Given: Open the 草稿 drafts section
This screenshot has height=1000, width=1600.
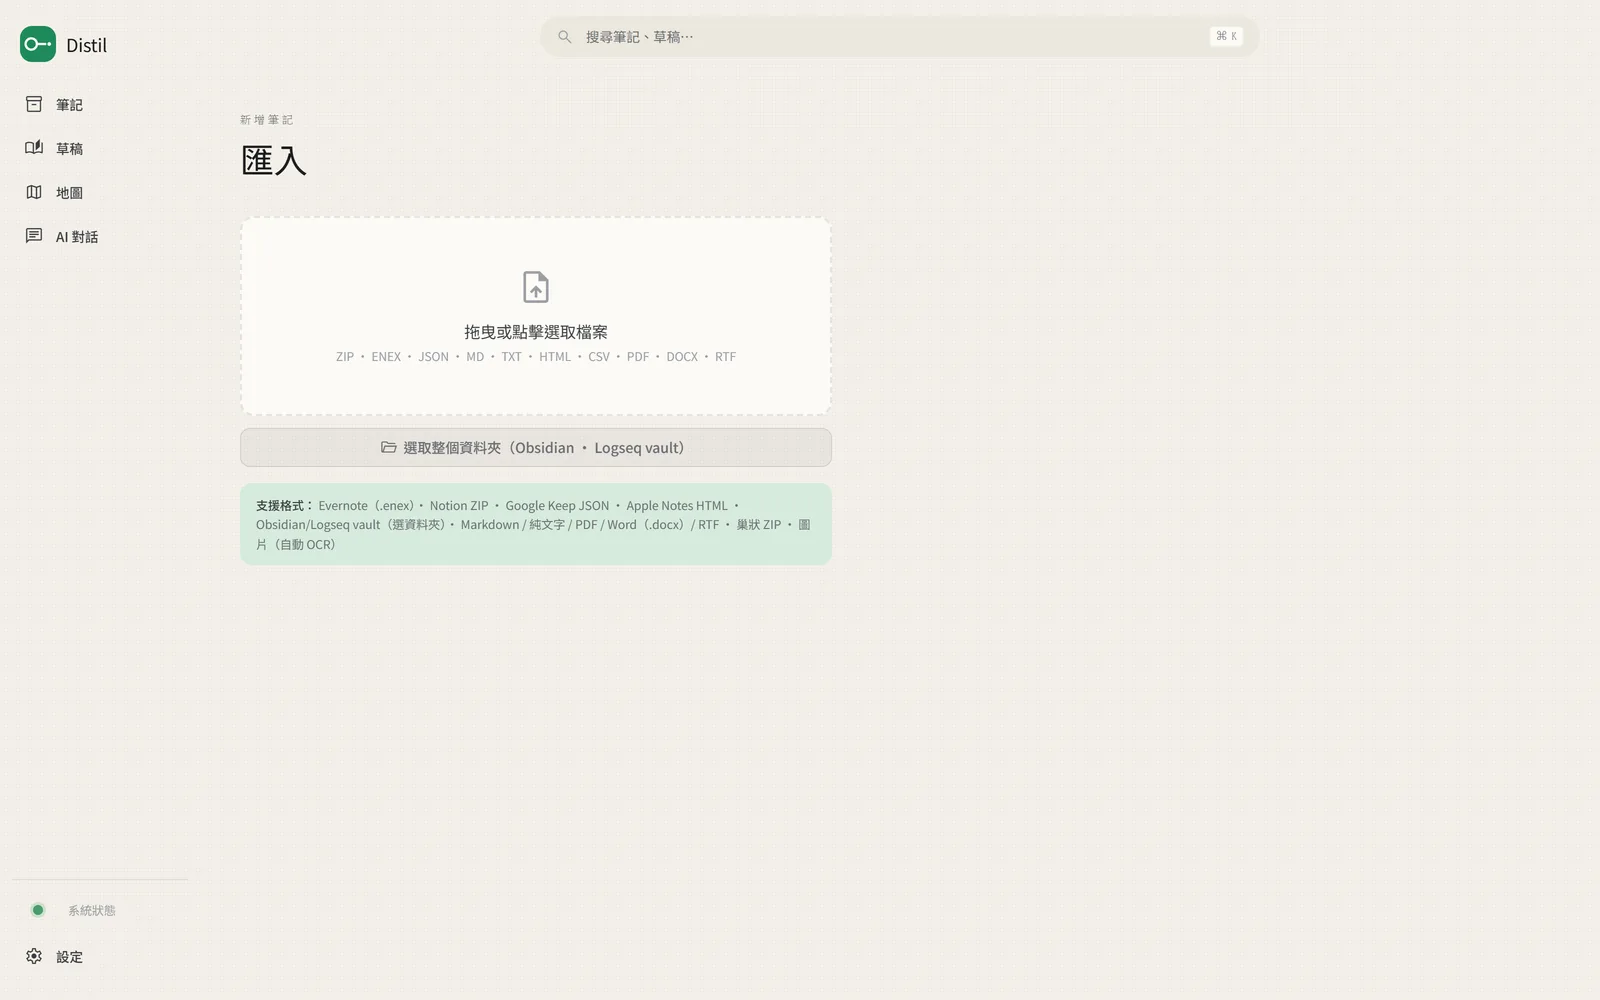Looking at the screenshot, I should 100,149.
